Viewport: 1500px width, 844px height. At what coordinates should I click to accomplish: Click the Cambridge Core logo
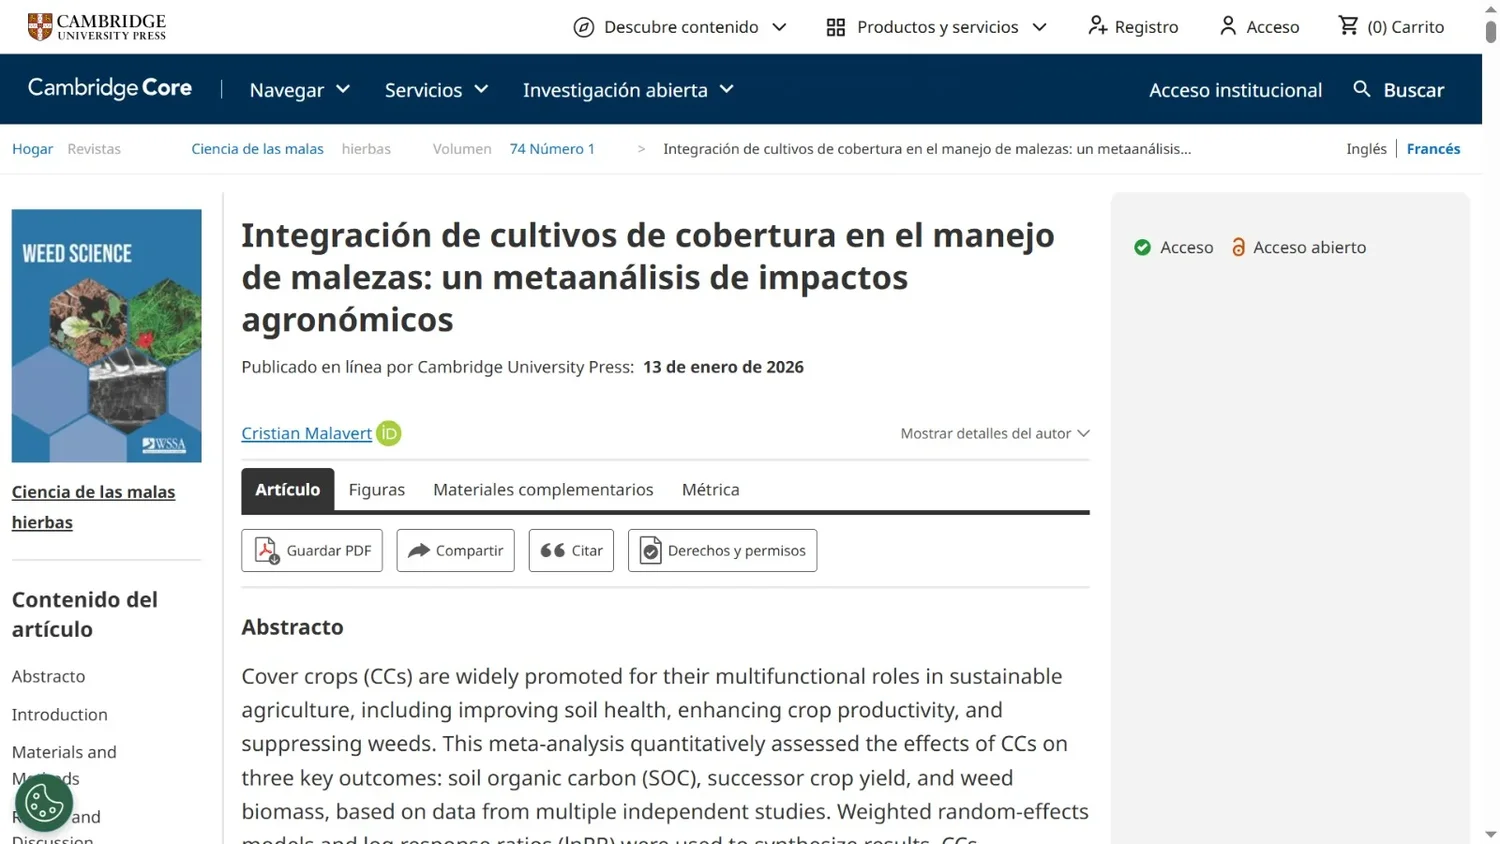pos(110,88)
